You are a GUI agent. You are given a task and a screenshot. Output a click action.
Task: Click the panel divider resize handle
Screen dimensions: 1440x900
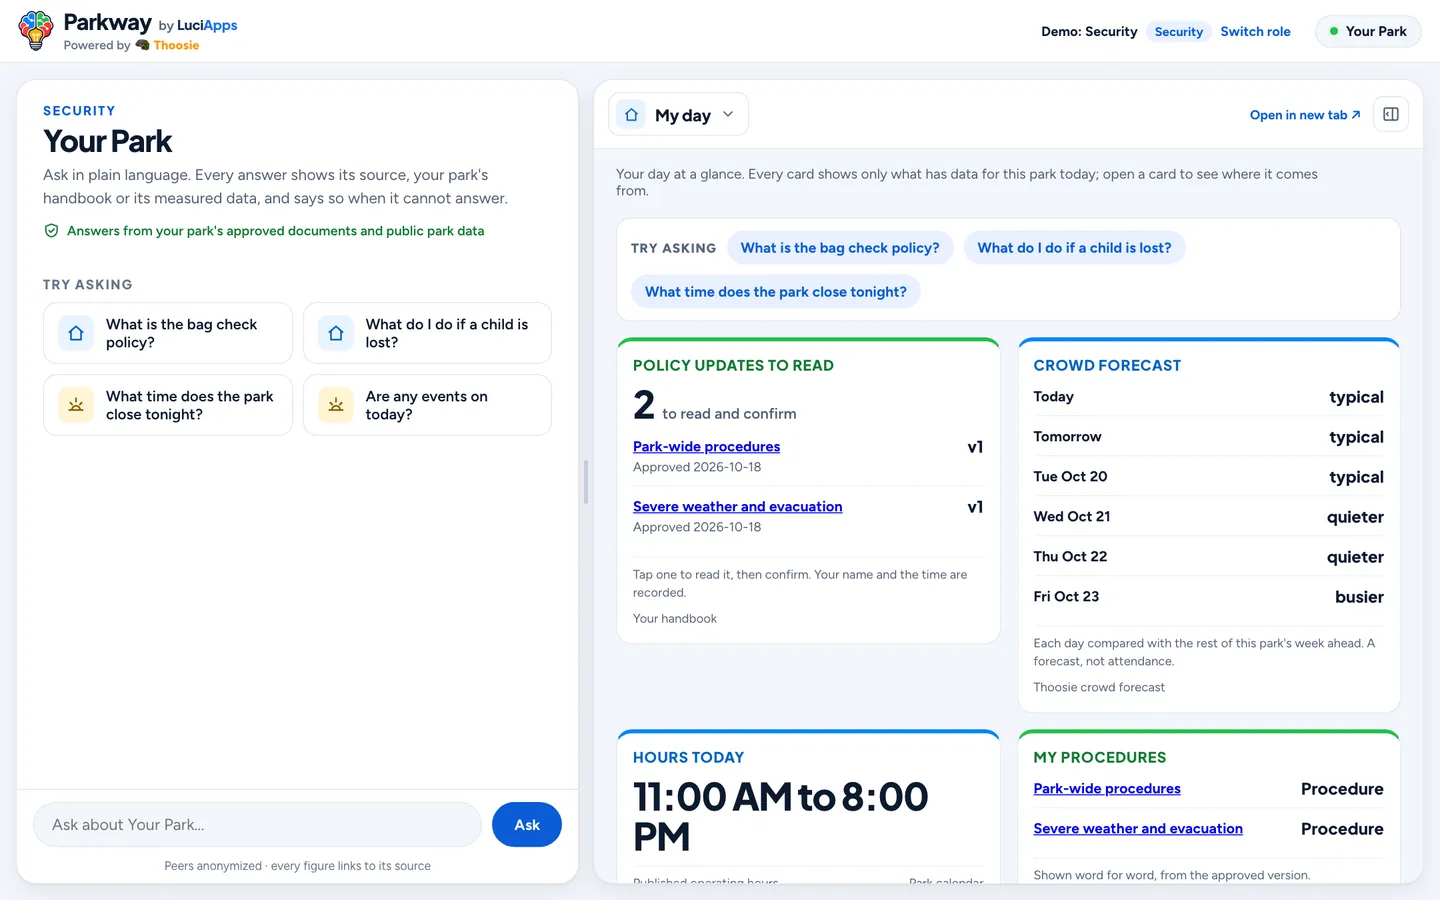[x=586, y=482]
